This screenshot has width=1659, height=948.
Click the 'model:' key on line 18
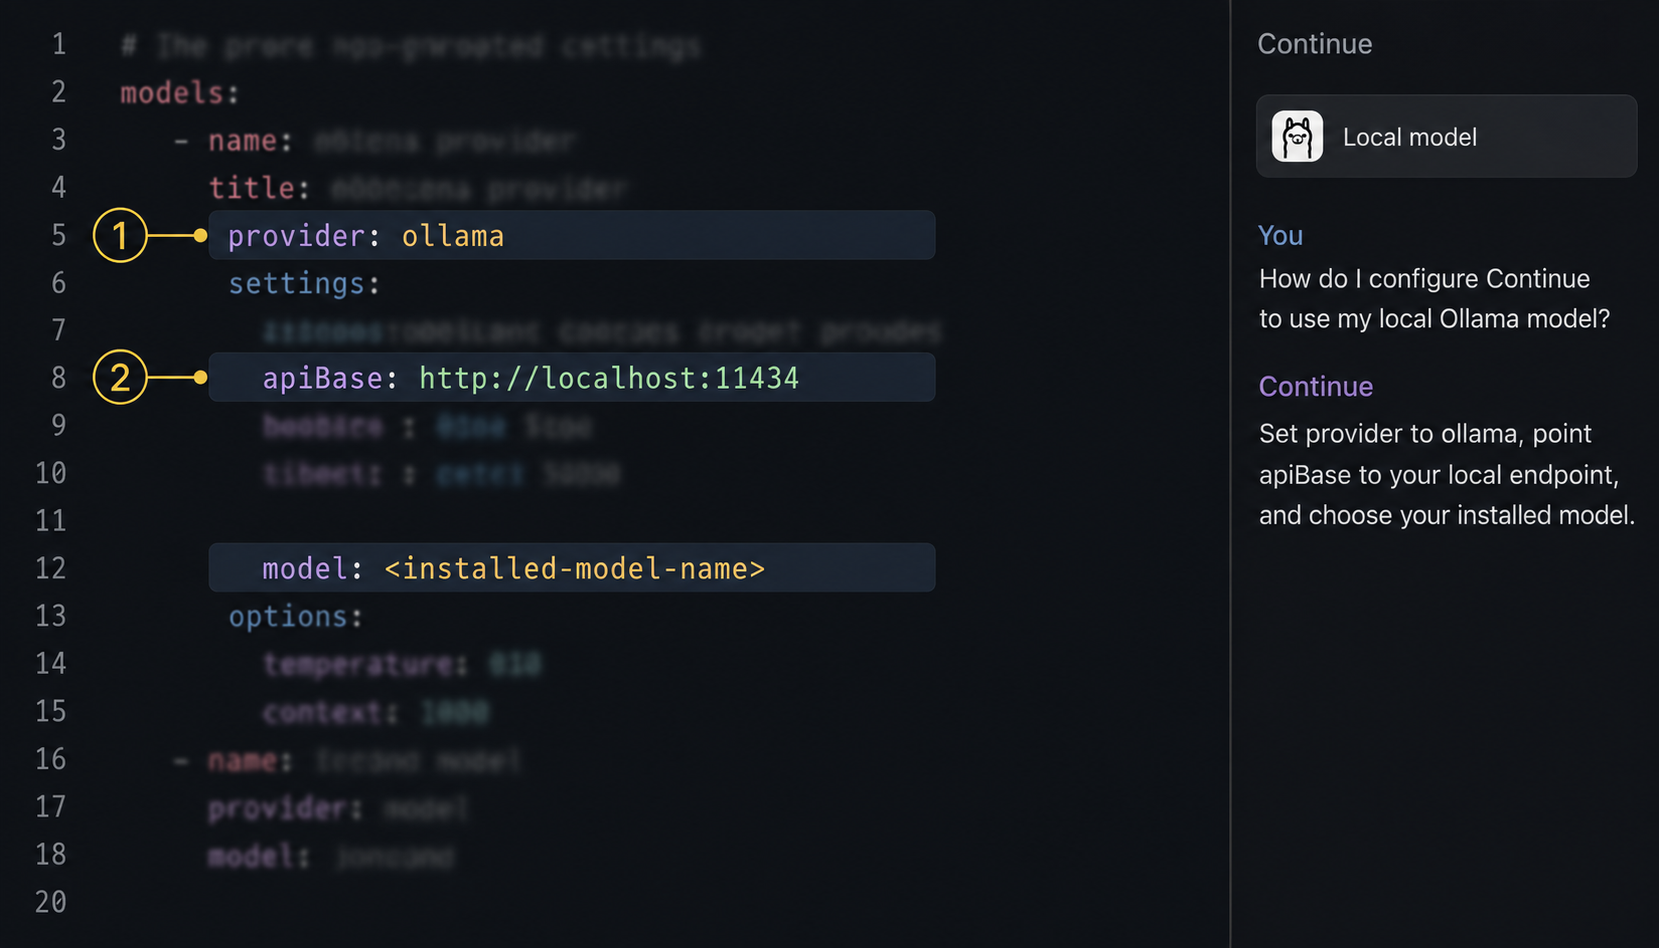point(259,856)
